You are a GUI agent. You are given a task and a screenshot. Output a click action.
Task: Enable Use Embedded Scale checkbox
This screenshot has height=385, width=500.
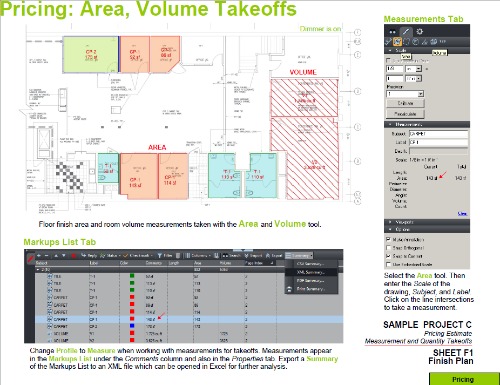coord(388,264)
